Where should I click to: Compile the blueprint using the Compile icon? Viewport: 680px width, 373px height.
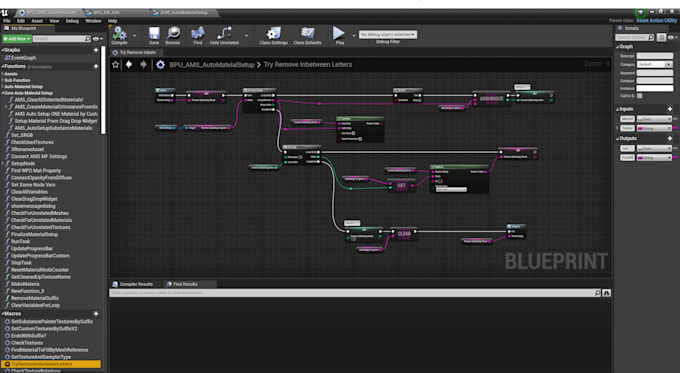(119, 34)
